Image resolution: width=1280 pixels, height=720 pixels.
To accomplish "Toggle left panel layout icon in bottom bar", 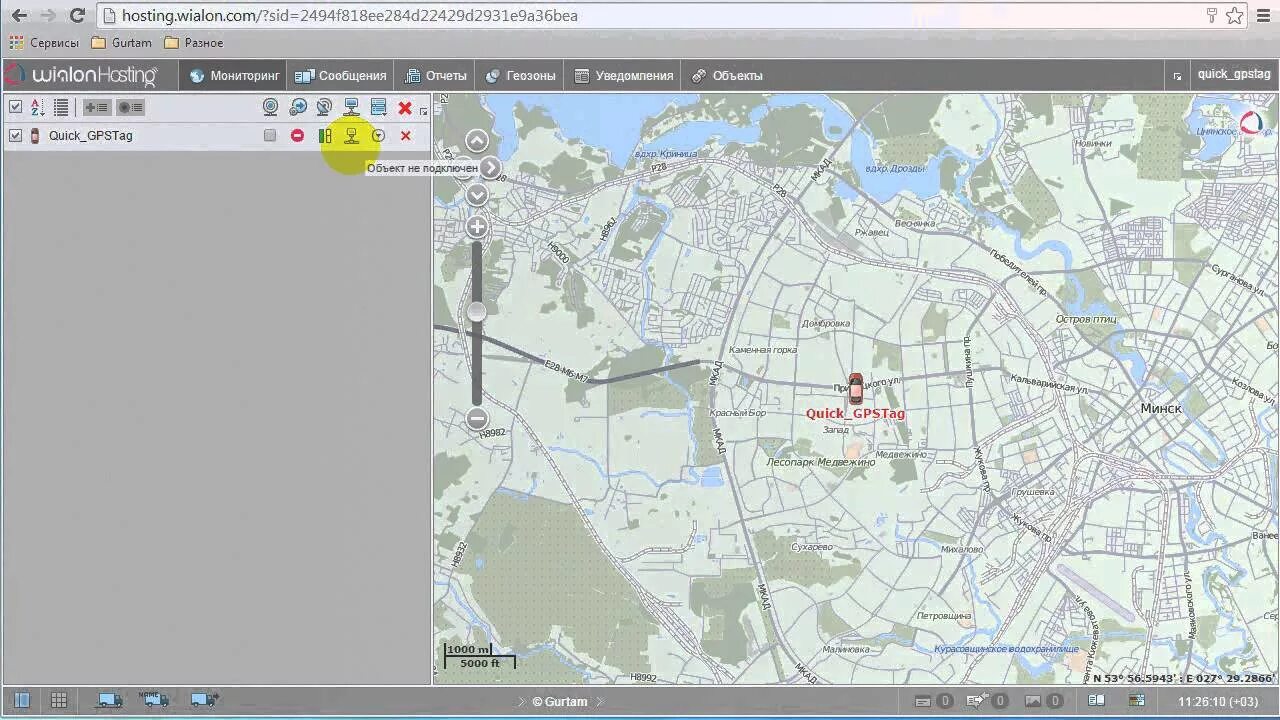I will (x=21, y=701).
